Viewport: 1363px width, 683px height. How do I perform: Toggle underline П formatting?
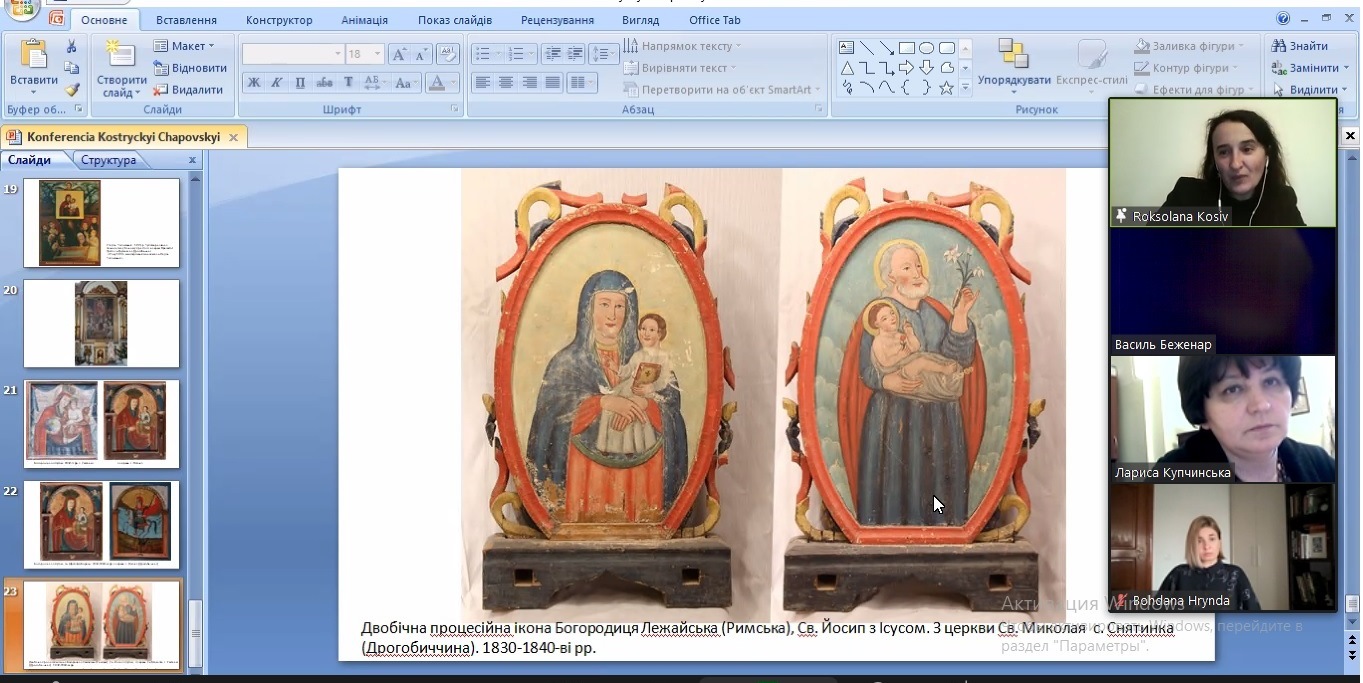pos(300,83)
